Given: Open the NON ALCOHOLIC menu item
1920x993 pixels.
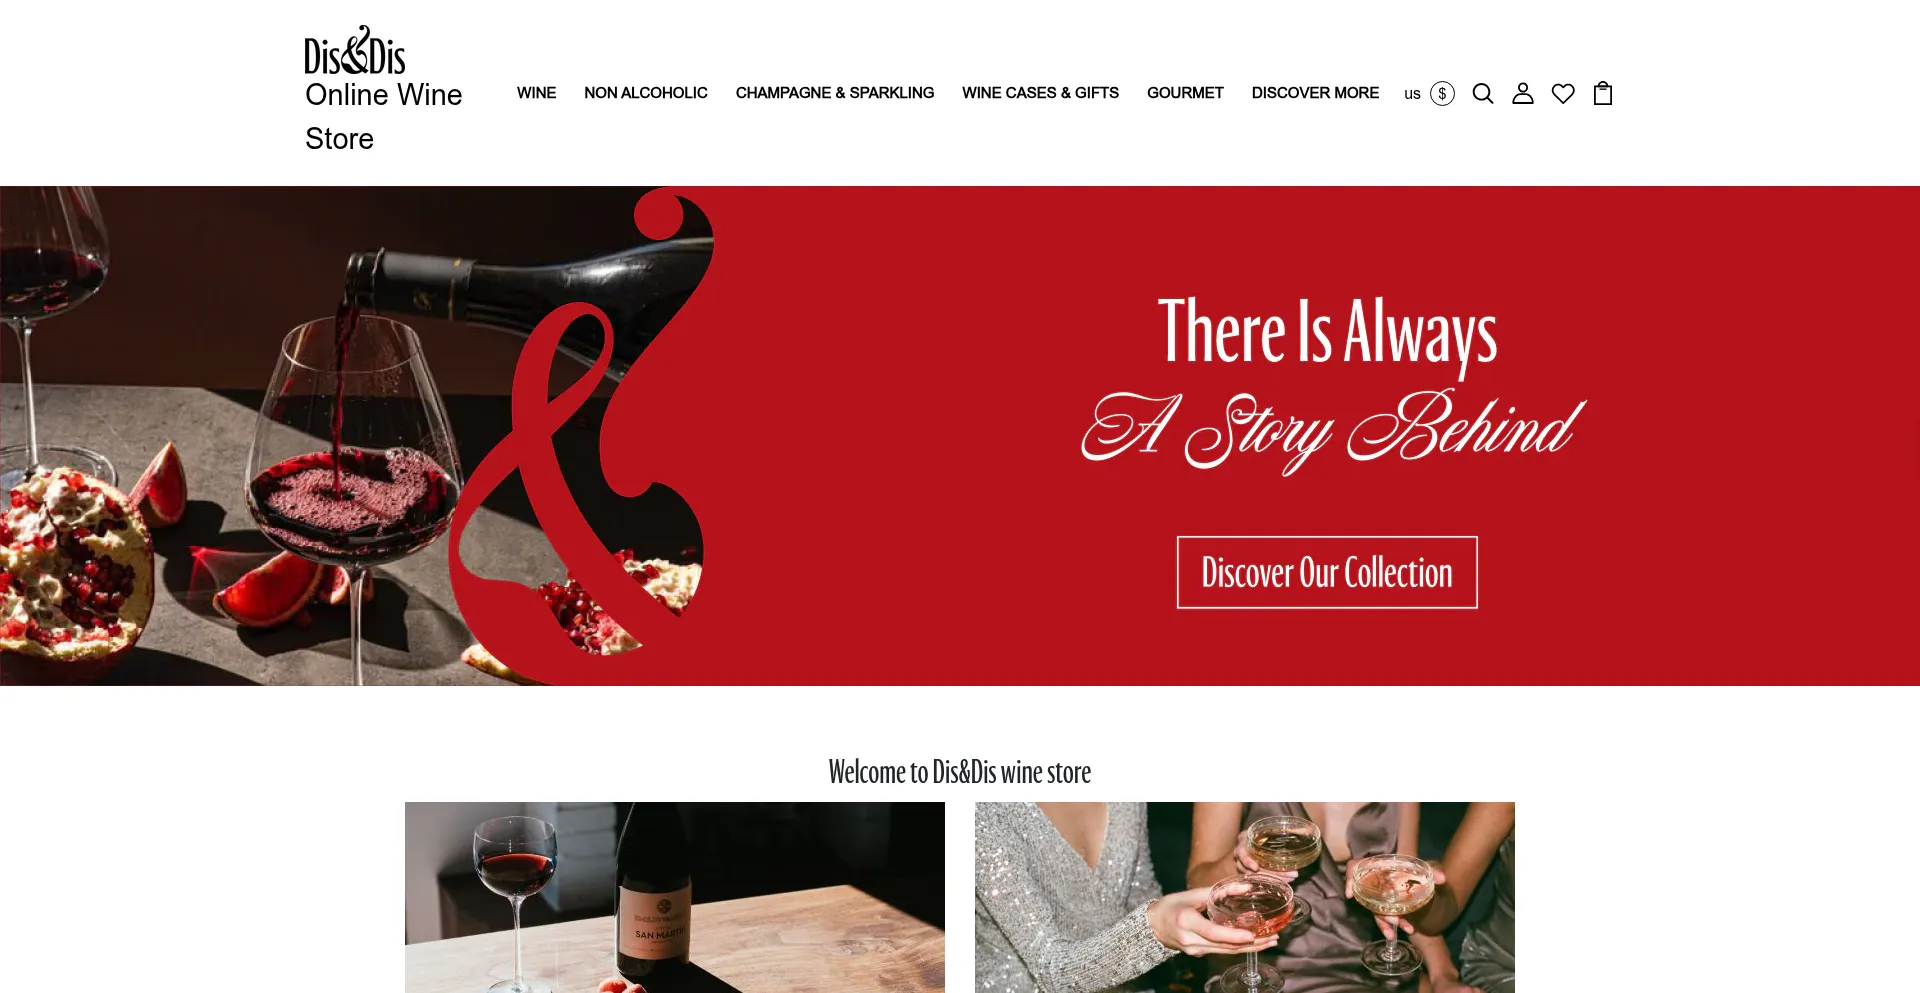Looking at the screenshot, I should tap(646, 93).
